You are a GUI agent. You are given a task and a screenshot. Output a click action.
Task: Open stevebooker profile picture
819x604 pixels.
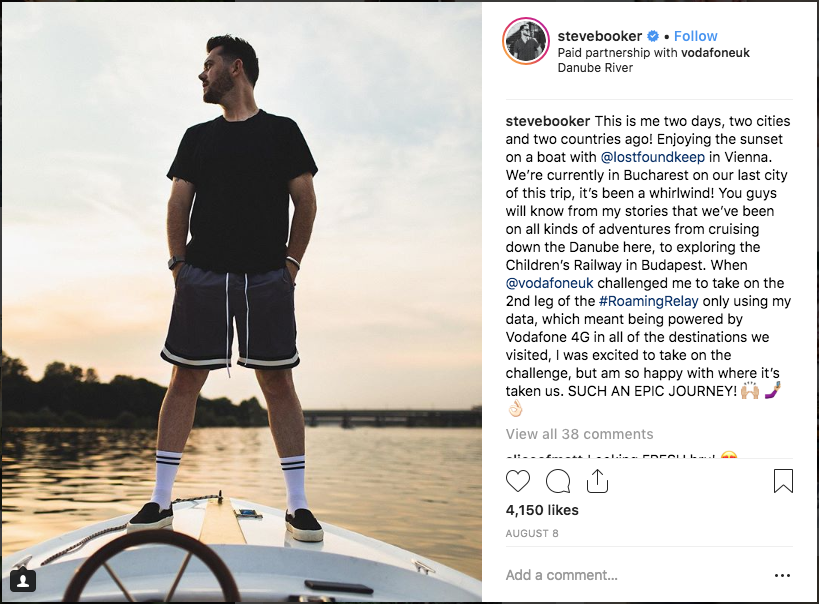(525, 41)
